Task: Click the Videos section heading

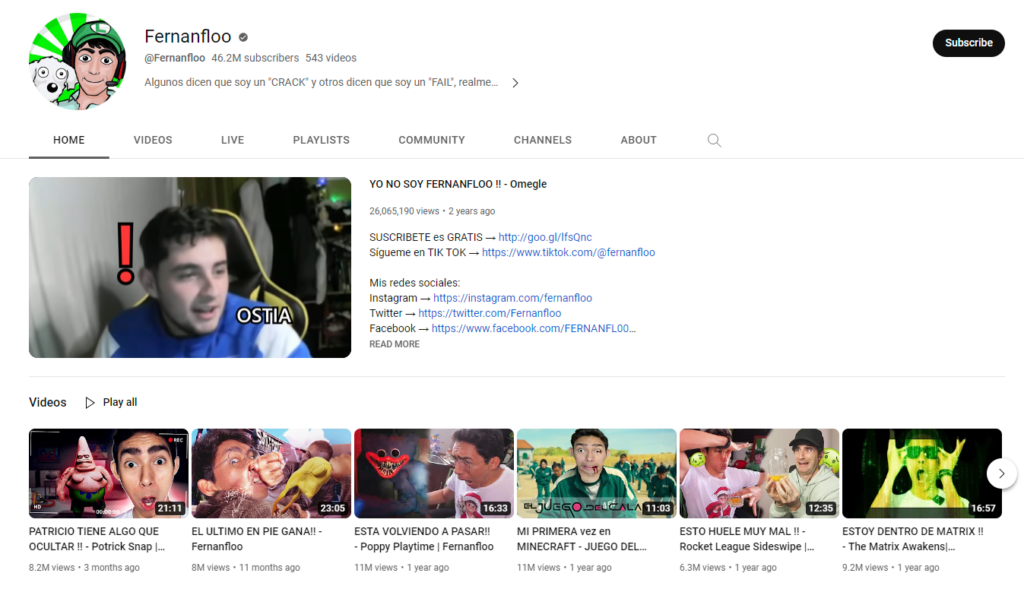Action: 48,402
